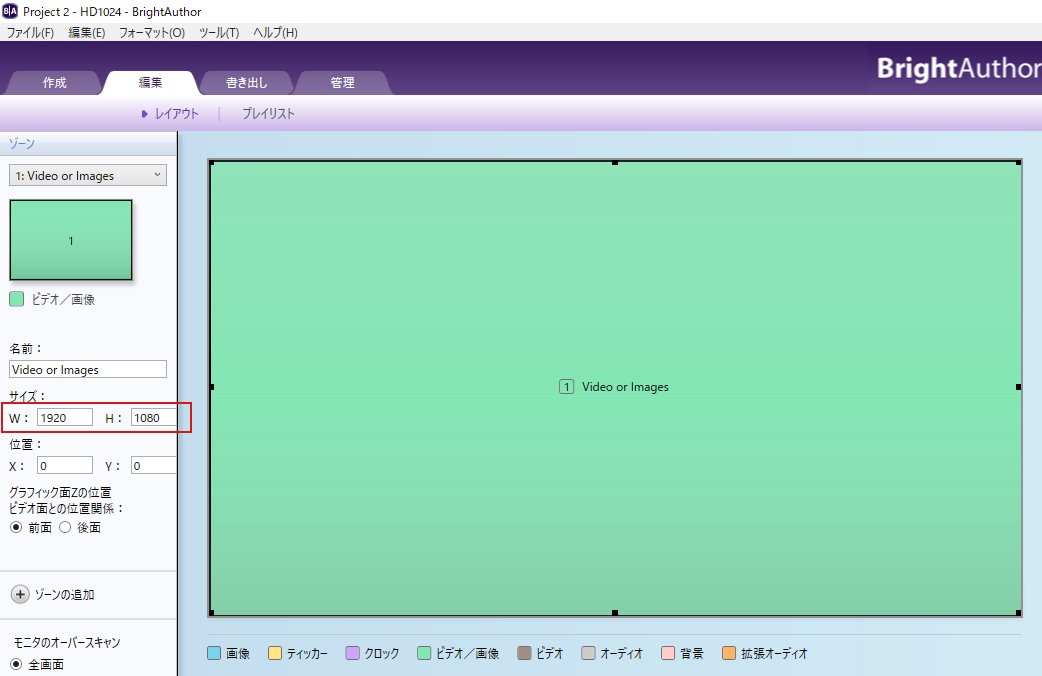Click the yellow ティッカー legend swatch
The width and height of the screenshot is (1042, 676).
(x=274, y=654)
